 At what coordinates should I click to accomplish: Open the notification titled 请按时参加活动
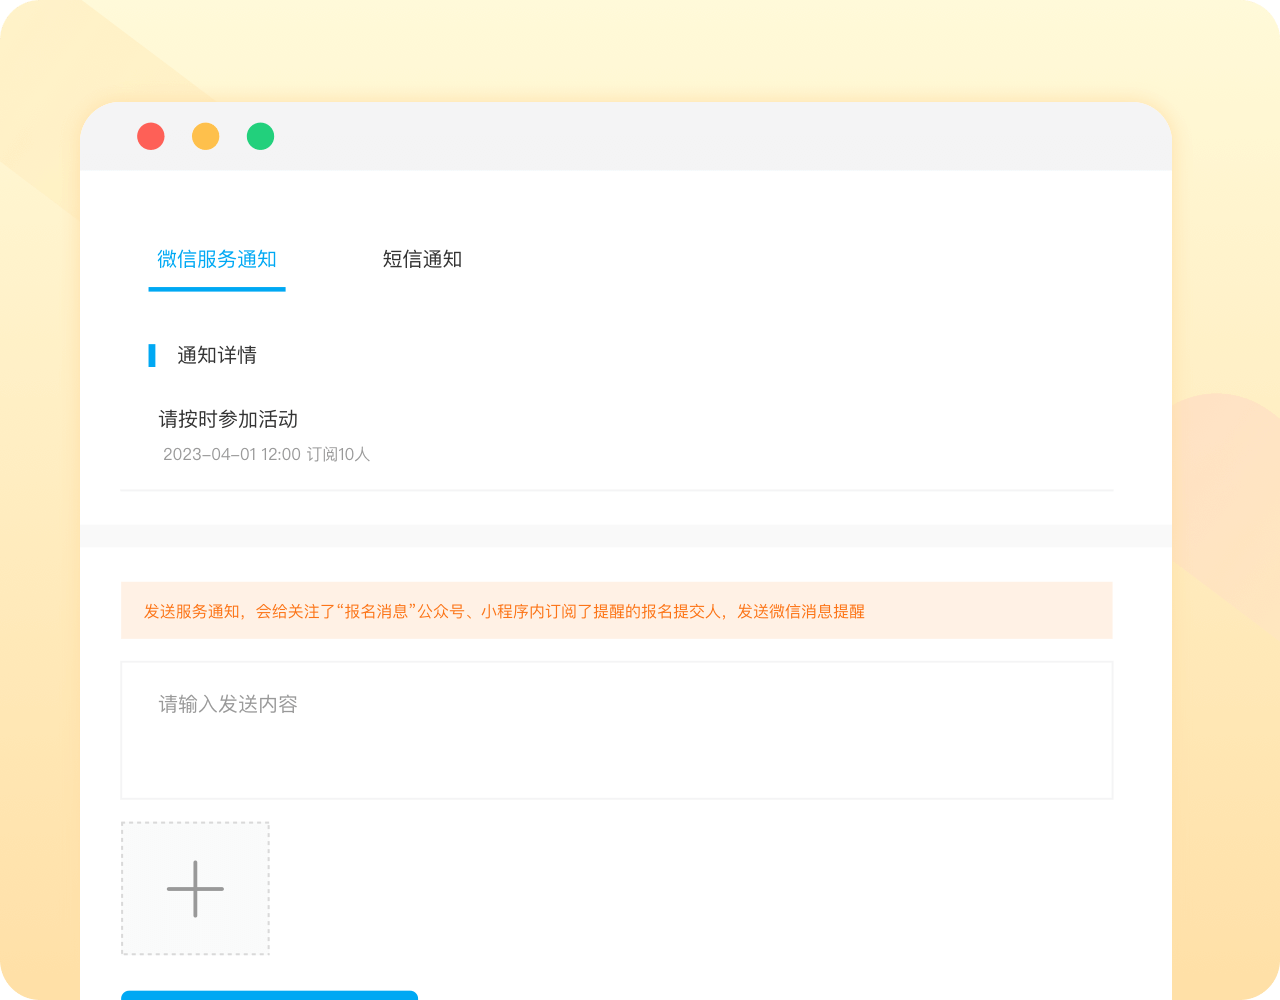point(229,420)
